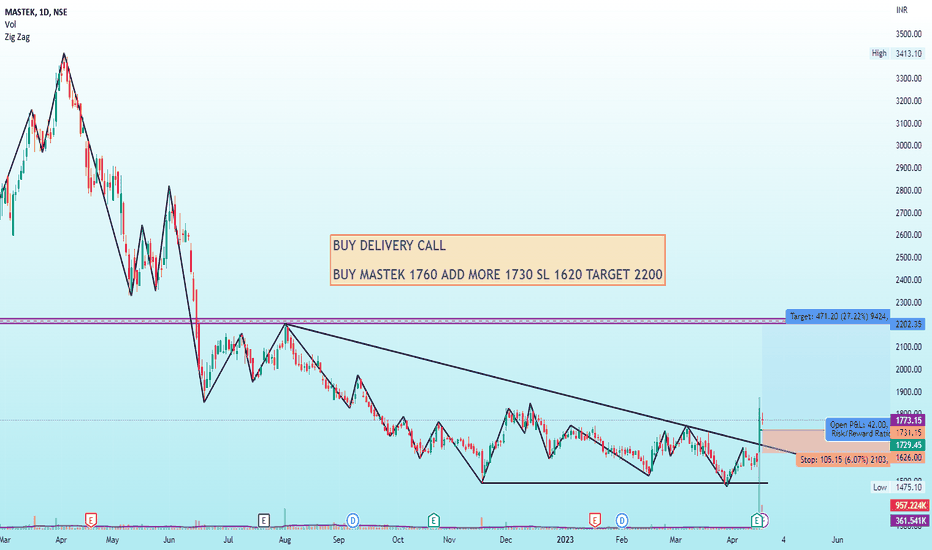
Task: Click the 2100.00 price axis tick
Action: [909, 347]
